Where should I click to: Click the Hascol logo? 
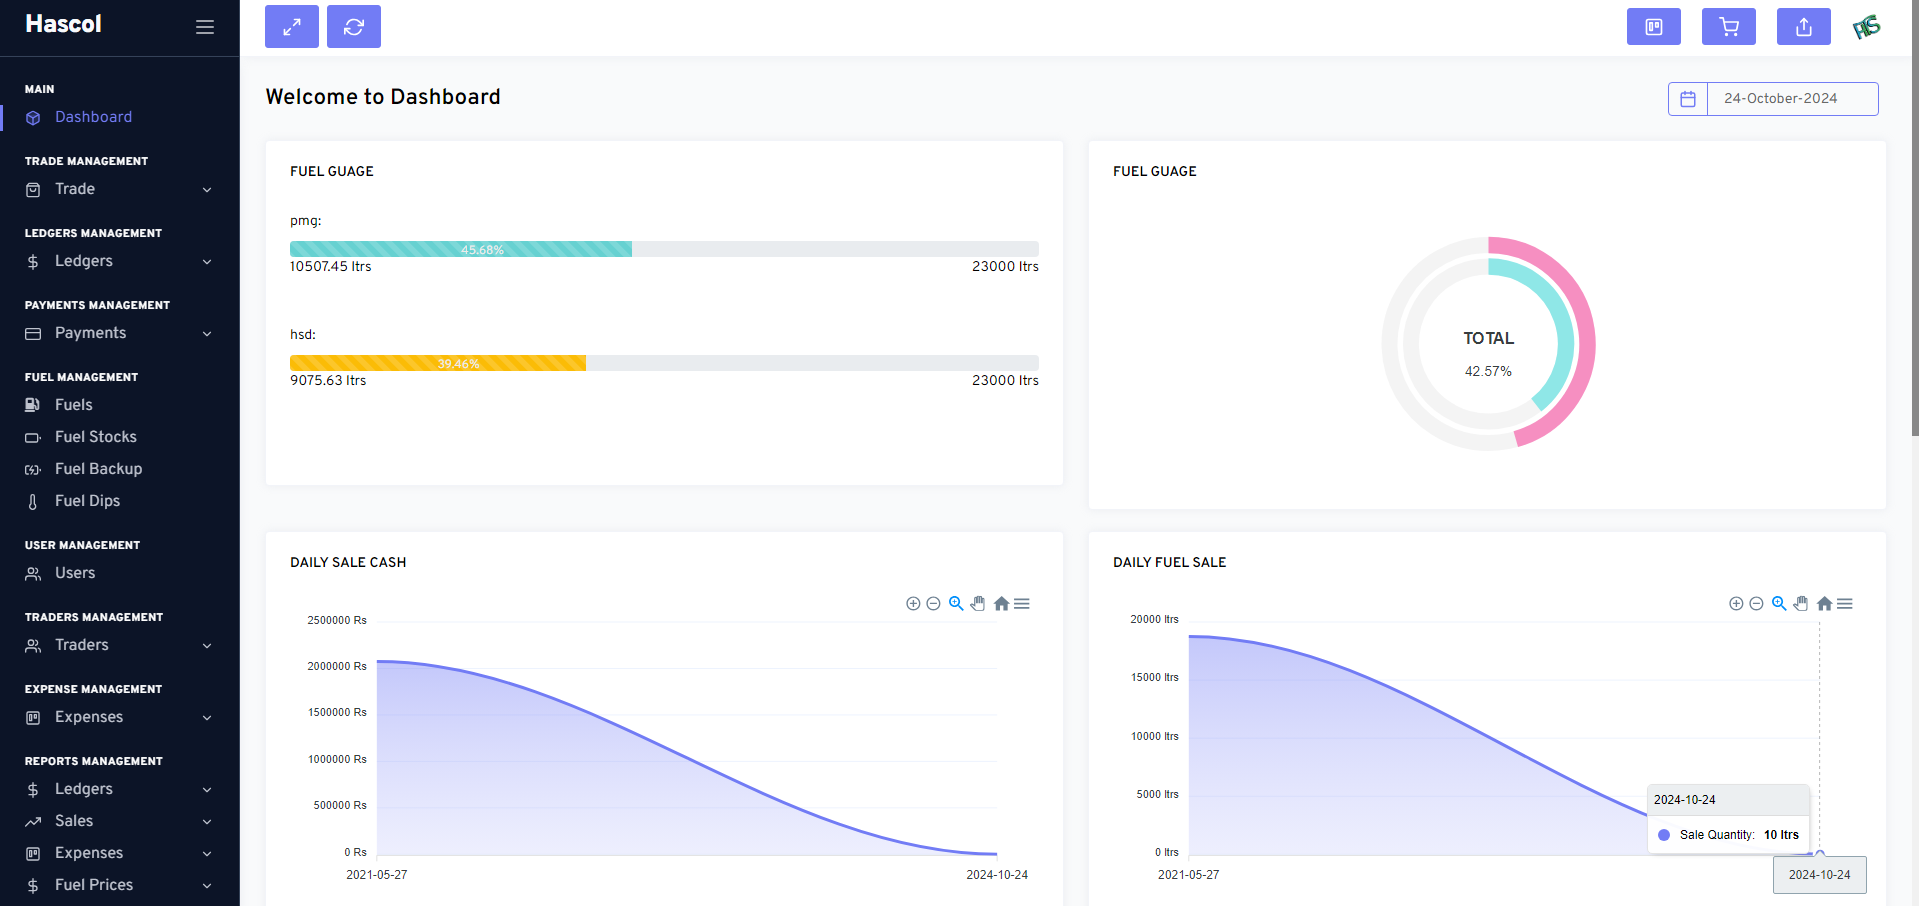pos(63,24)
